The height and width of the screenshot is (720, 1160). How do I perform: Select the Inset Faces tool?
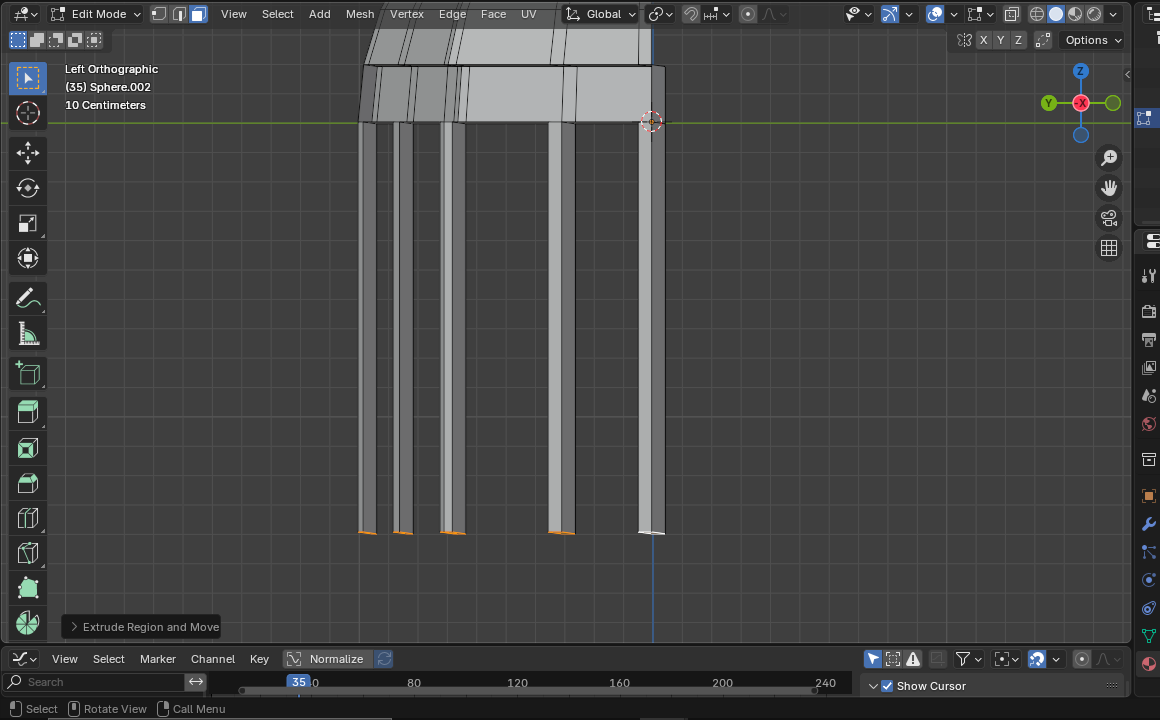pos(27,448)
